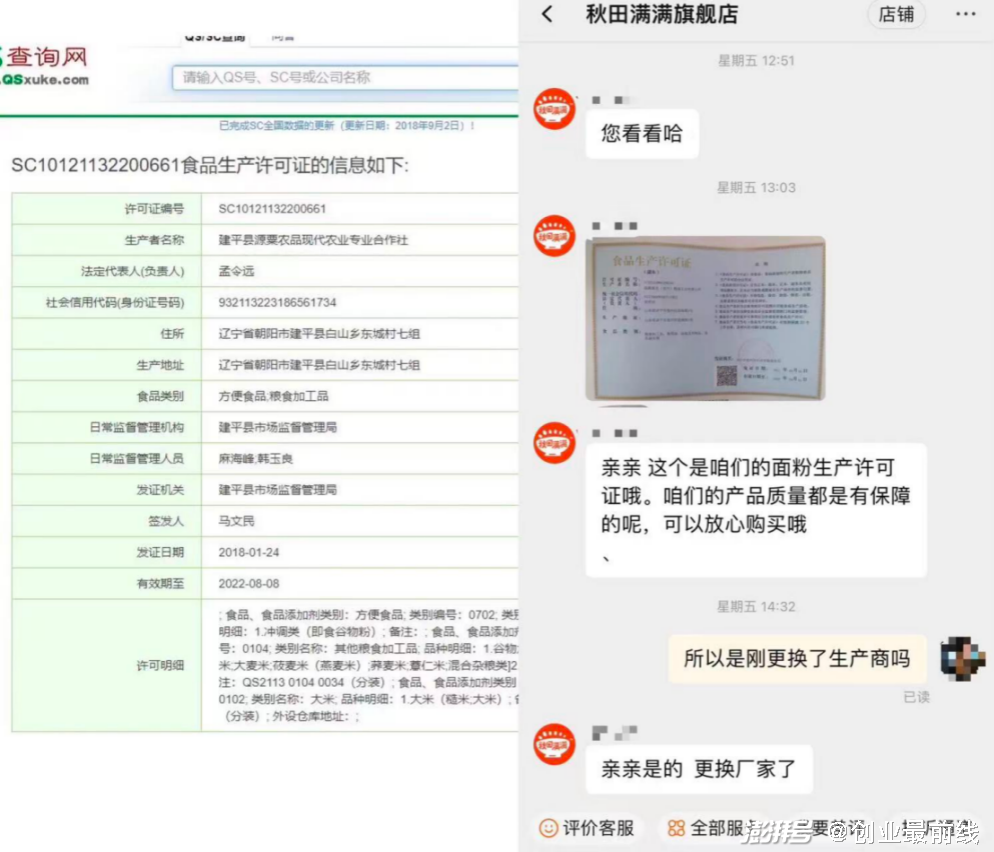Click the 亲亲是的 更换厂家了 message bubble
Viewport: 994px width, 852px height.
point(698,769)
